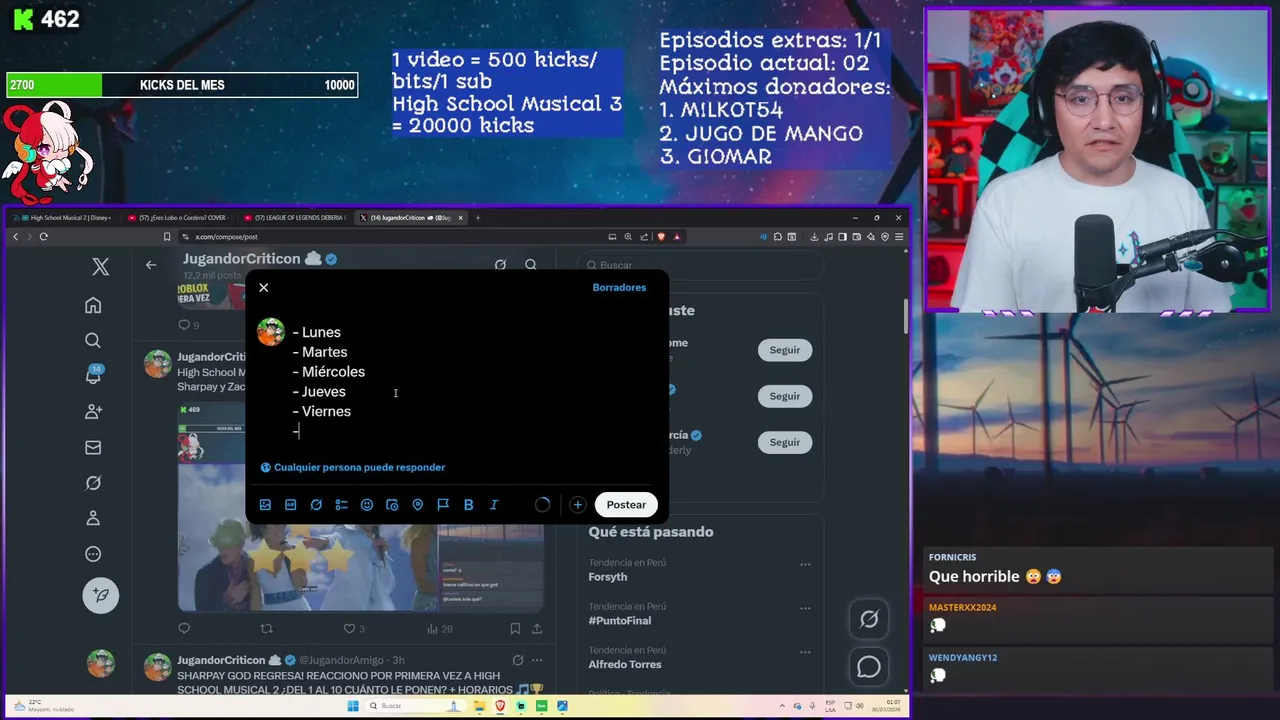The image size is (1280, 720).
Task: Go back with profile back arrow
Action: (151, 265)
